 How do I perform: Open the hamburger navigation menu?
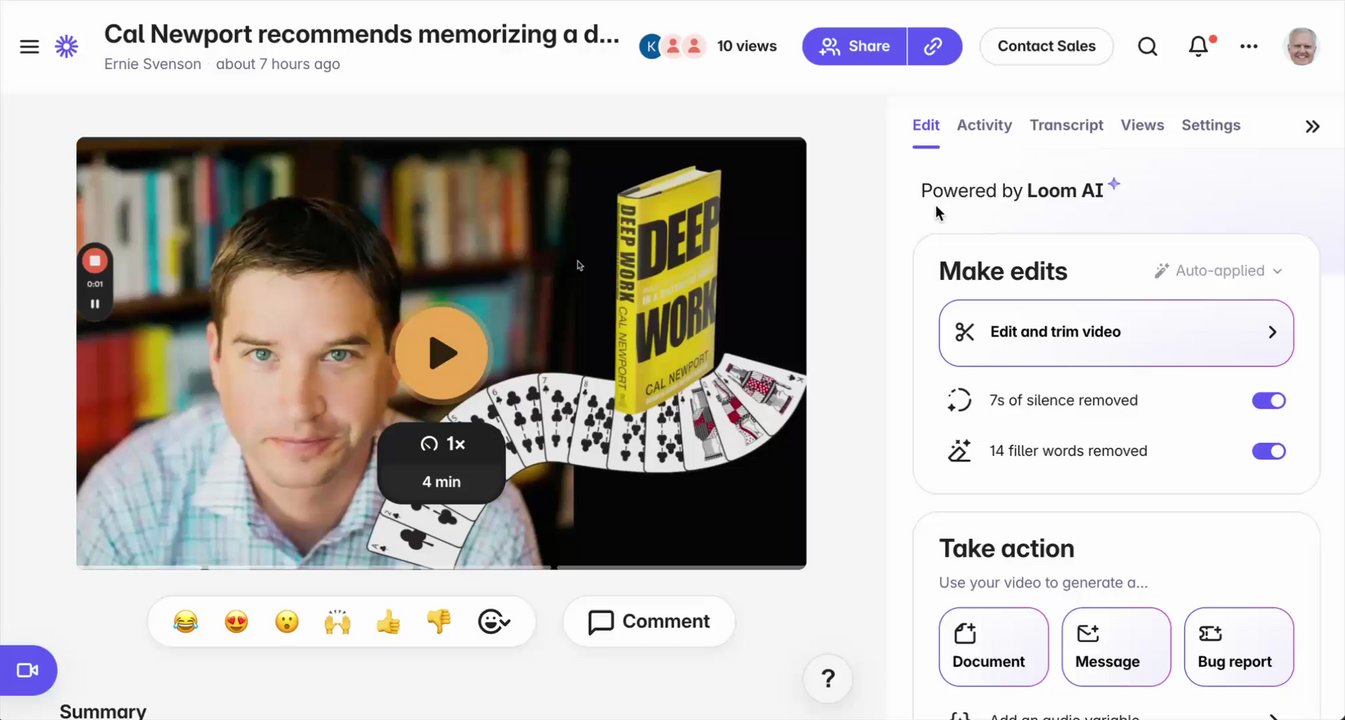[29, 47]
